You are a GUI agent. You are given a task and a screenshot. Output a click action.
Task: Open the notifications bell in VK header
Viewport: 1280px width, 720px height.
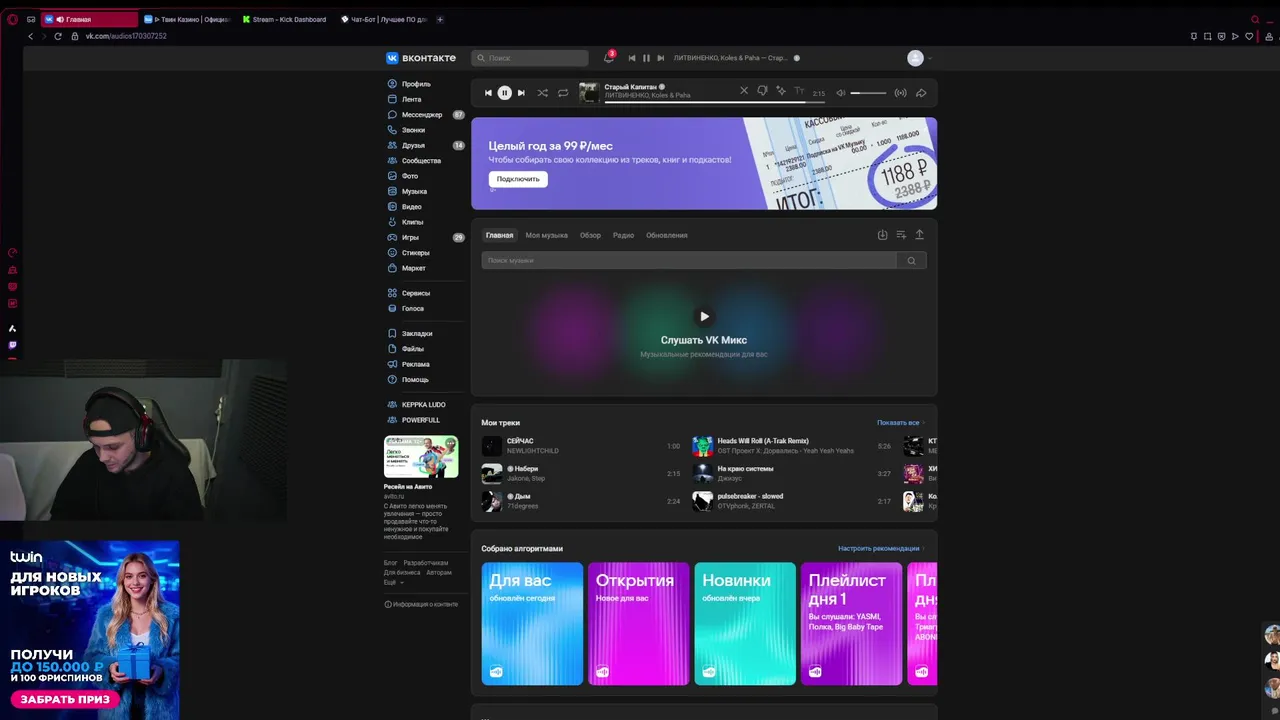[608, 58]
